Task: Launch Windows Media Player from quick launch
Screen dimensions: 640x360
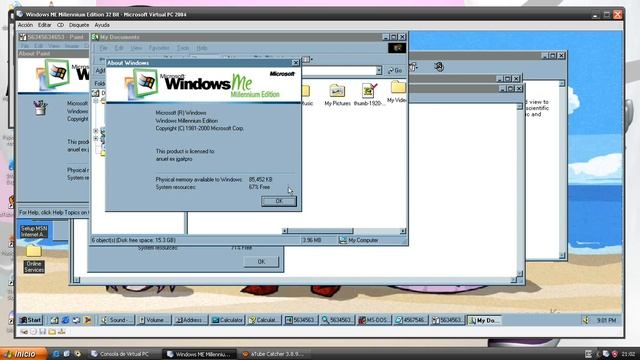Action: [x=87, y=320]
